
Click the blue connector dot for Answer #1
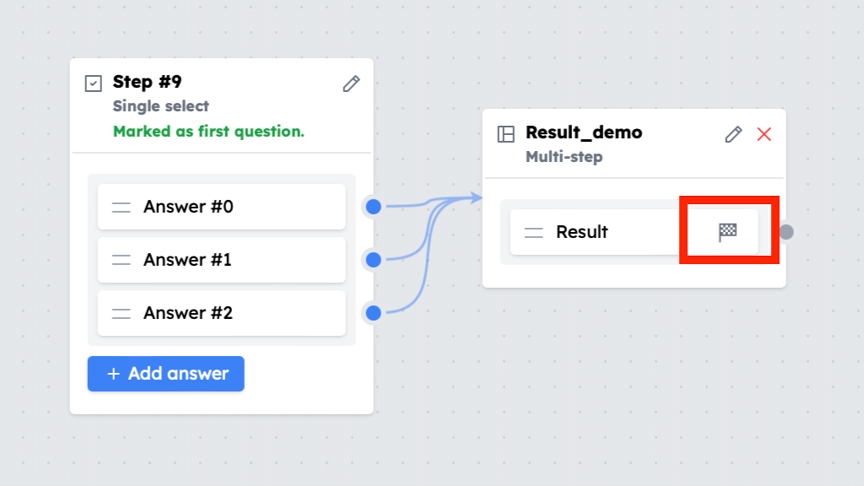tap(373, 260)
